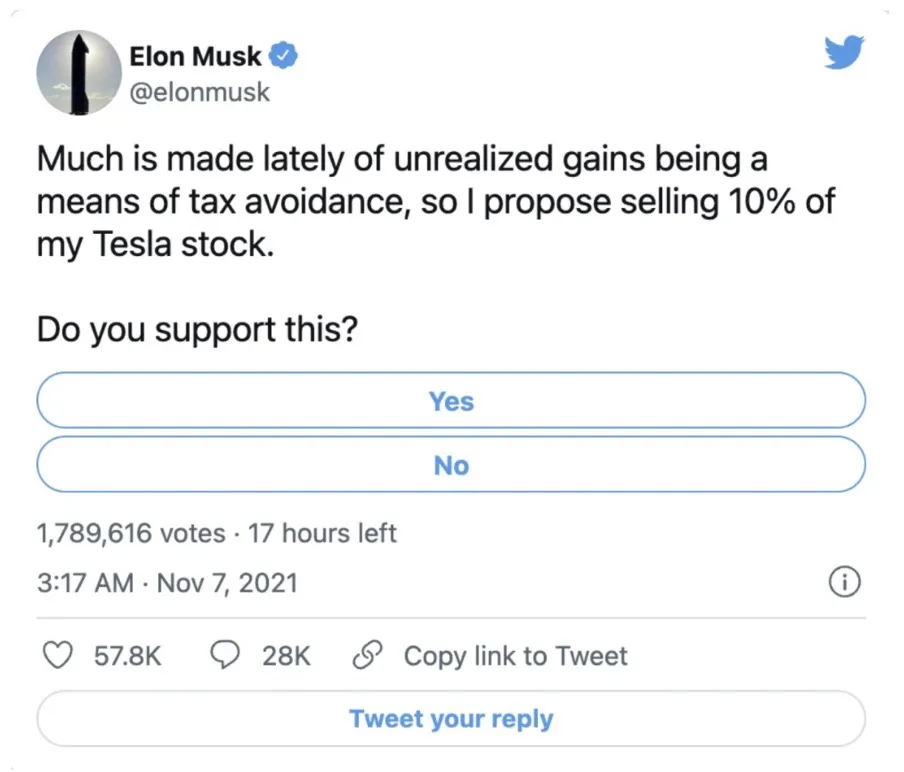Image resolution: width=904 pixels, height=772 pixels.
Task: Click the 57.8K likes count
Action: pyautogui.click(x=127, y=656)
